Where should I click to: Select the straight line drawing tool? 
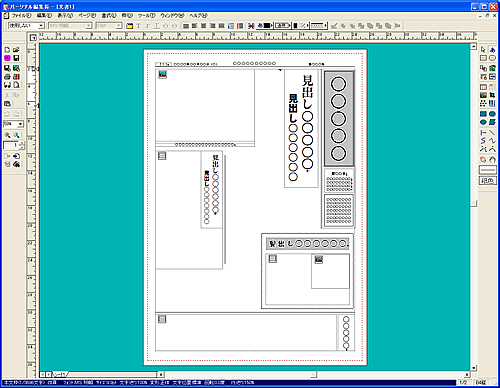492,133
